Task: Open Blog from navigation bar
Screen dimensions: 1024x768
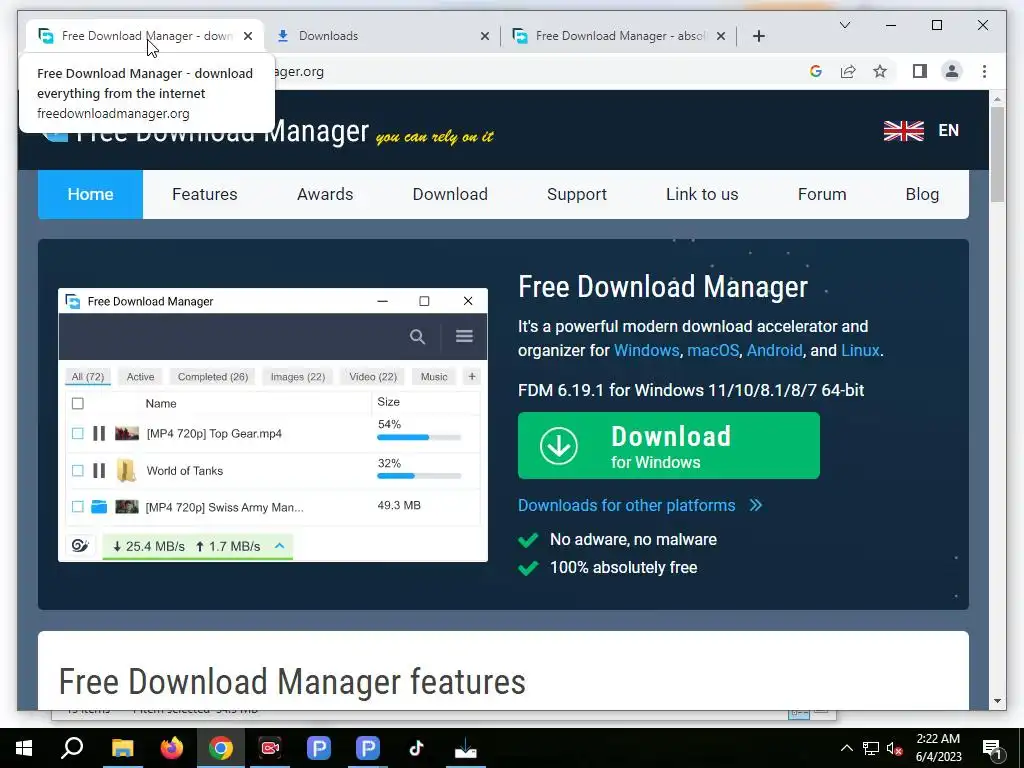Action: pos(922,195)
